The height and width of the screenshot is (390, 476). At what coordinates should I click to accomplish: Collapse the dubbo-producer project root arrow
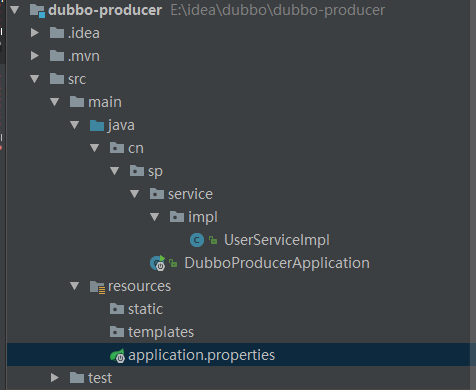(15, 10)
